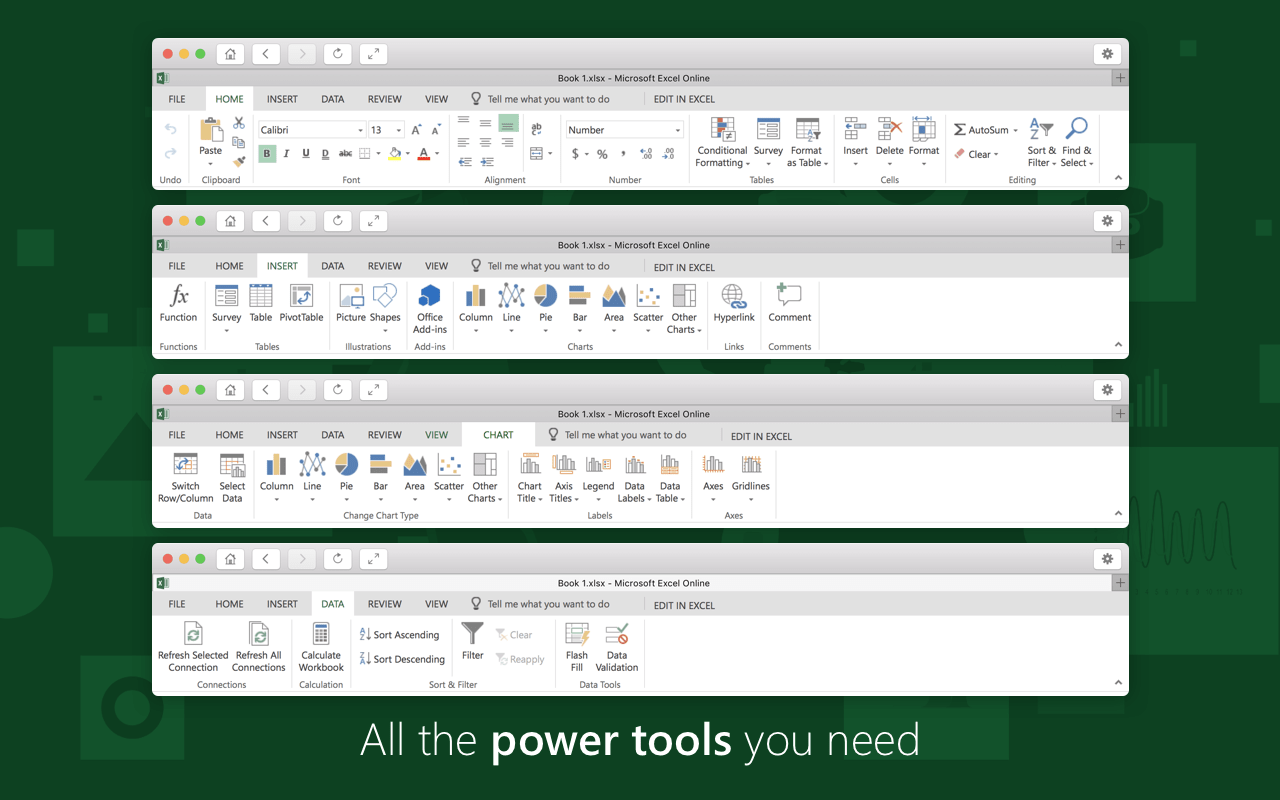The width and height of the screenshot is (1280, 800).
Task: Click the new tab plus in CHART window
Action: (x=1121, y=414)
